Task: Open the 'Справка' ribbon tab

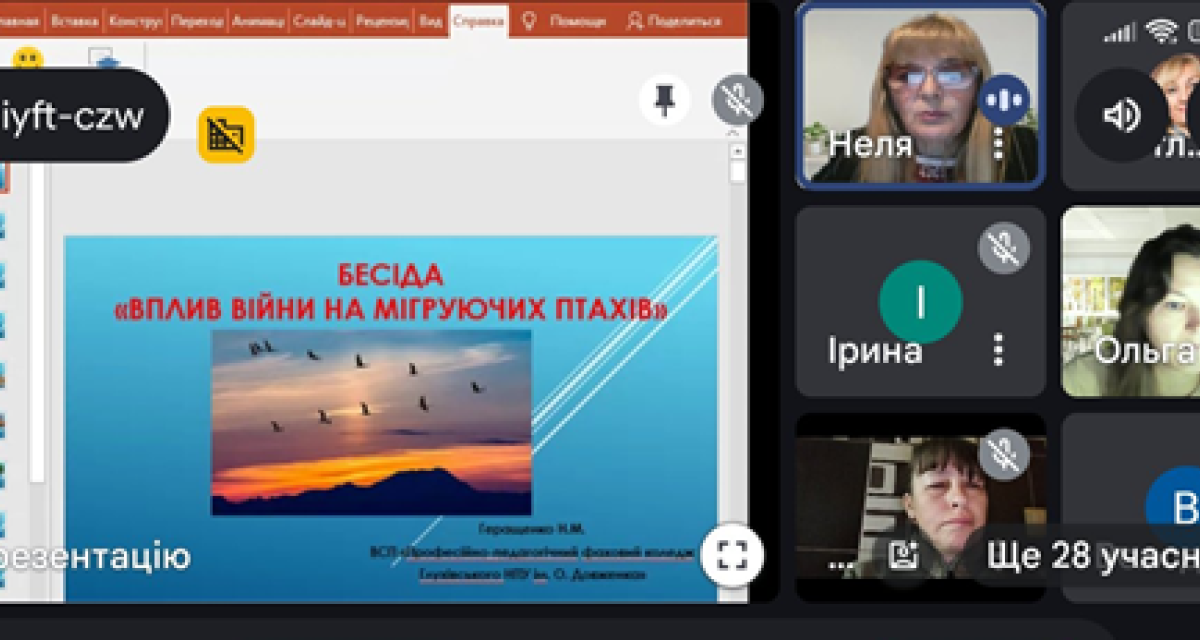Action: coord(478,20)
